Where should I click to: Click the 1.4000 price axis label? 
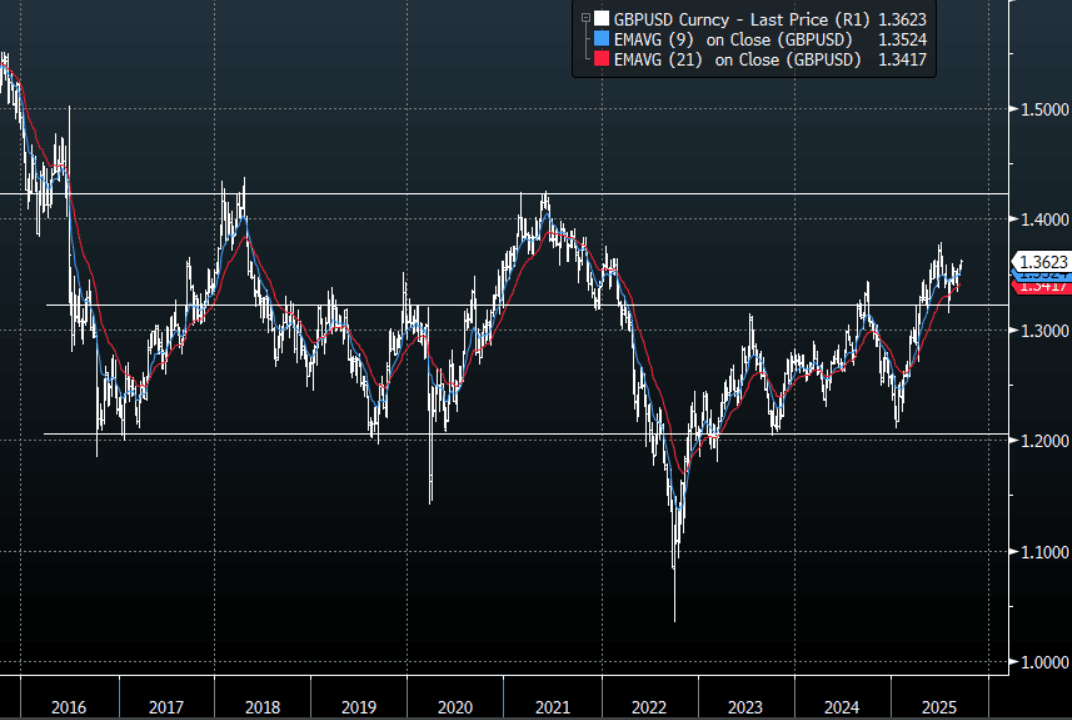[x=1044, y=219]
